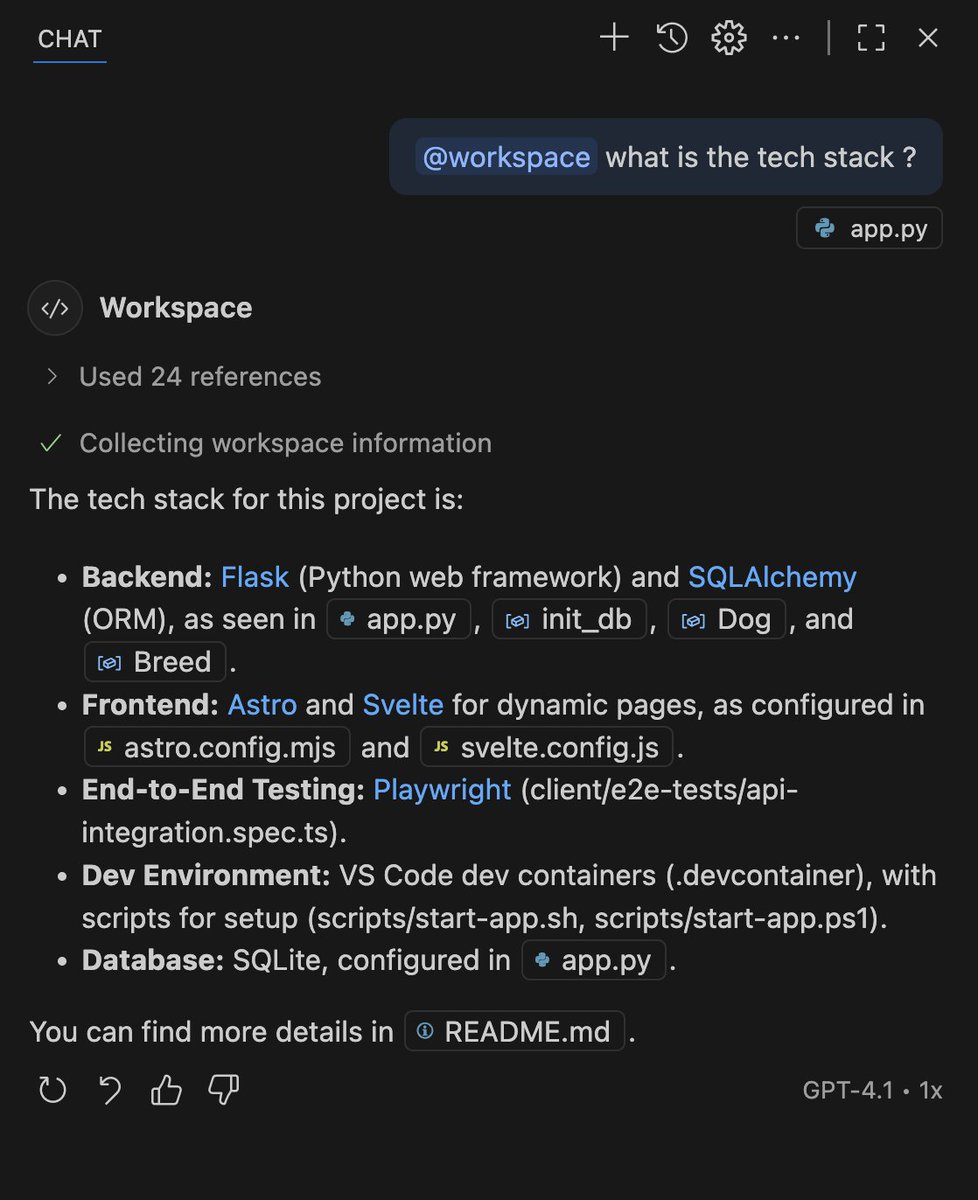
Task: Close the chat panel
Action: (928, 38)
